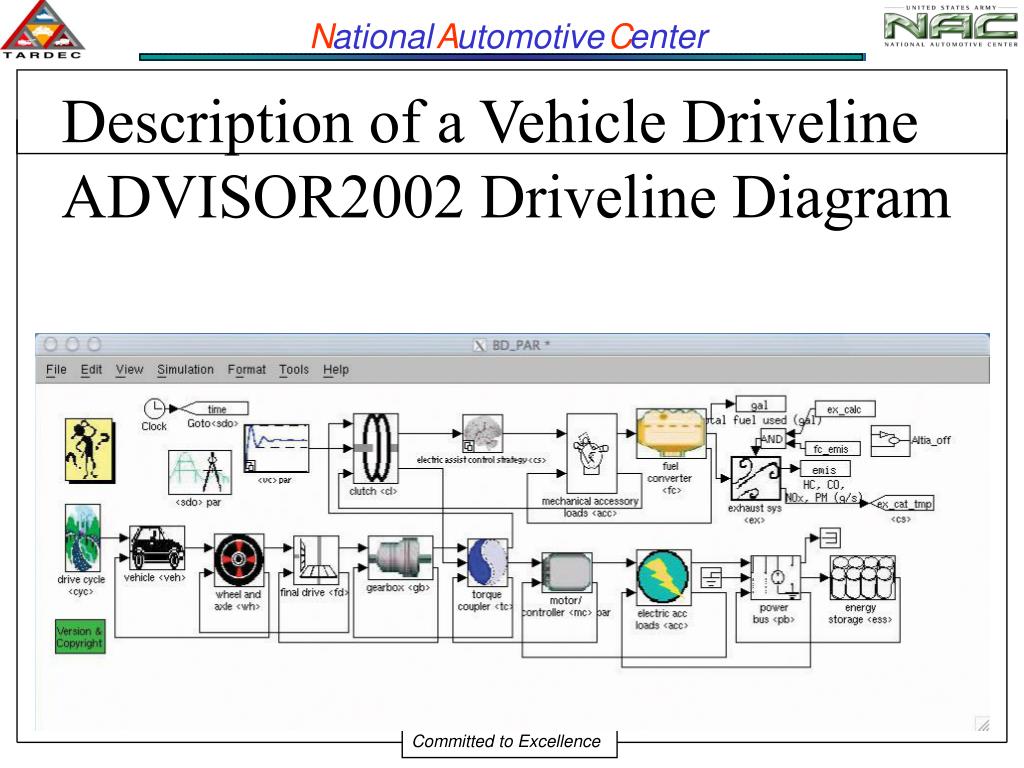Open the Format menu
This screenshot has width=1024, height=768.
pyautogui.click(x=247, y=370)
